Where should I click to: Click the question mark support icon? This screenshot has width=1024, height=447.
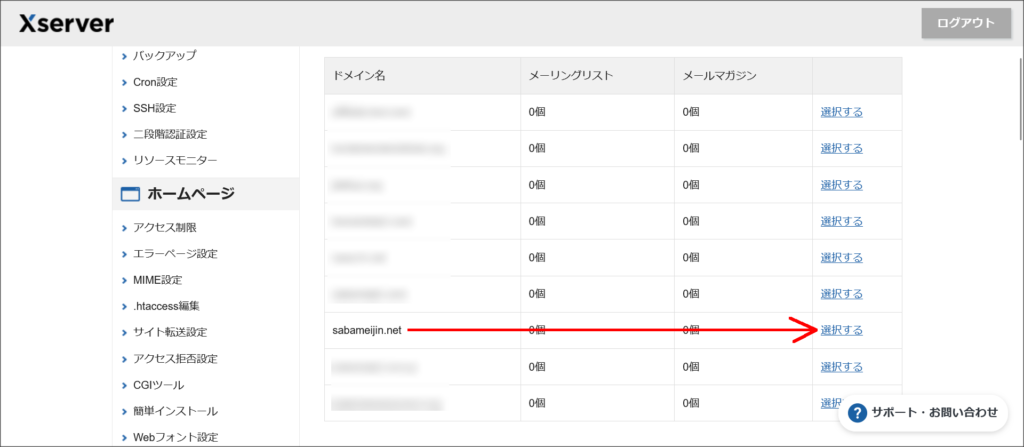click(857, 412)
